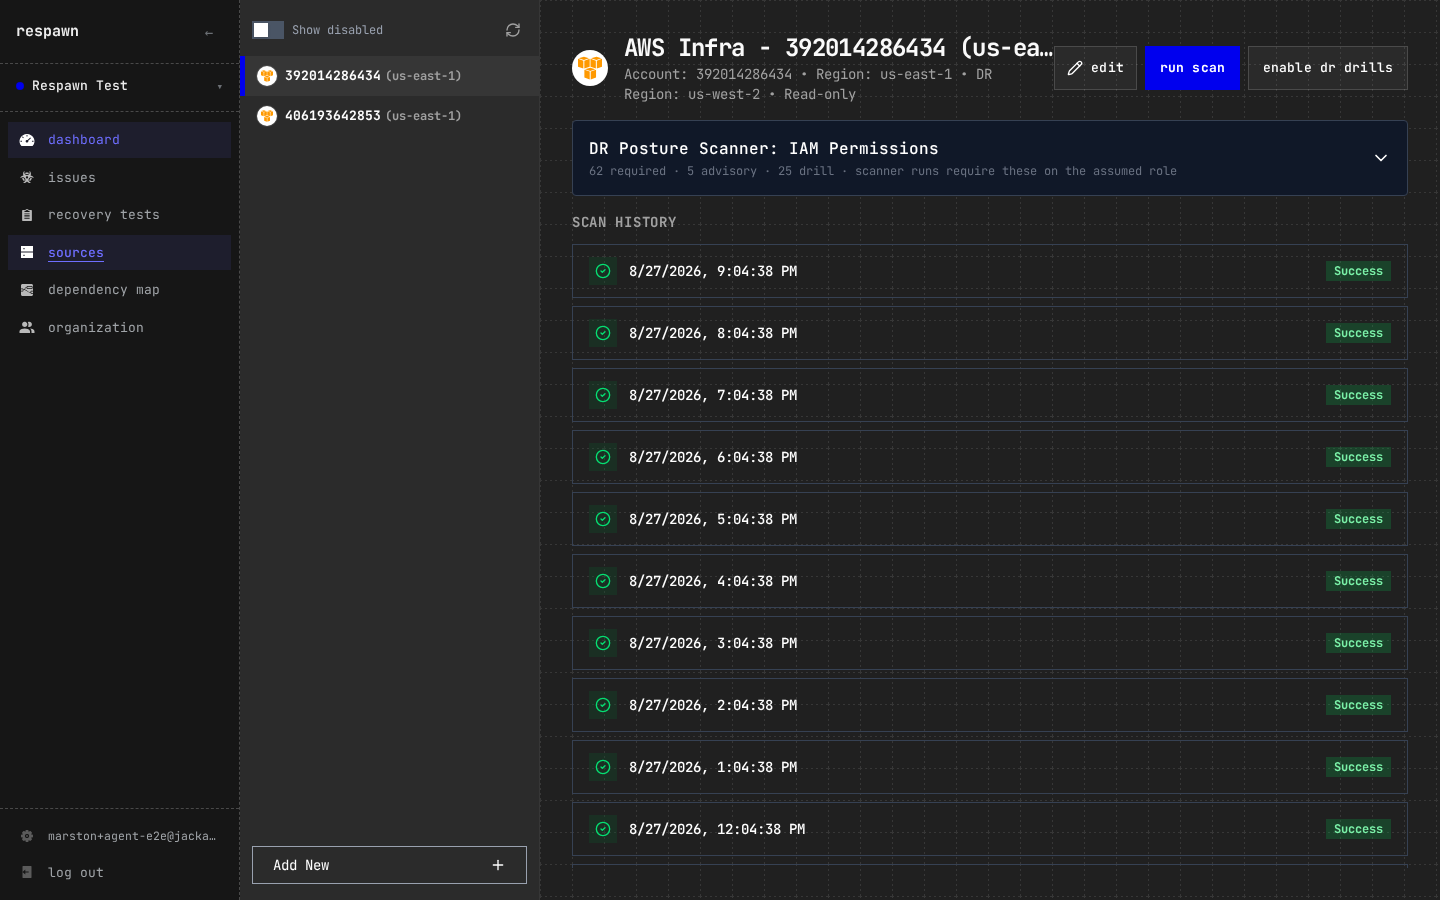Screen dimensions: 1440x900
Task: Refresh the sources list
Action: (x=513, y=30)
